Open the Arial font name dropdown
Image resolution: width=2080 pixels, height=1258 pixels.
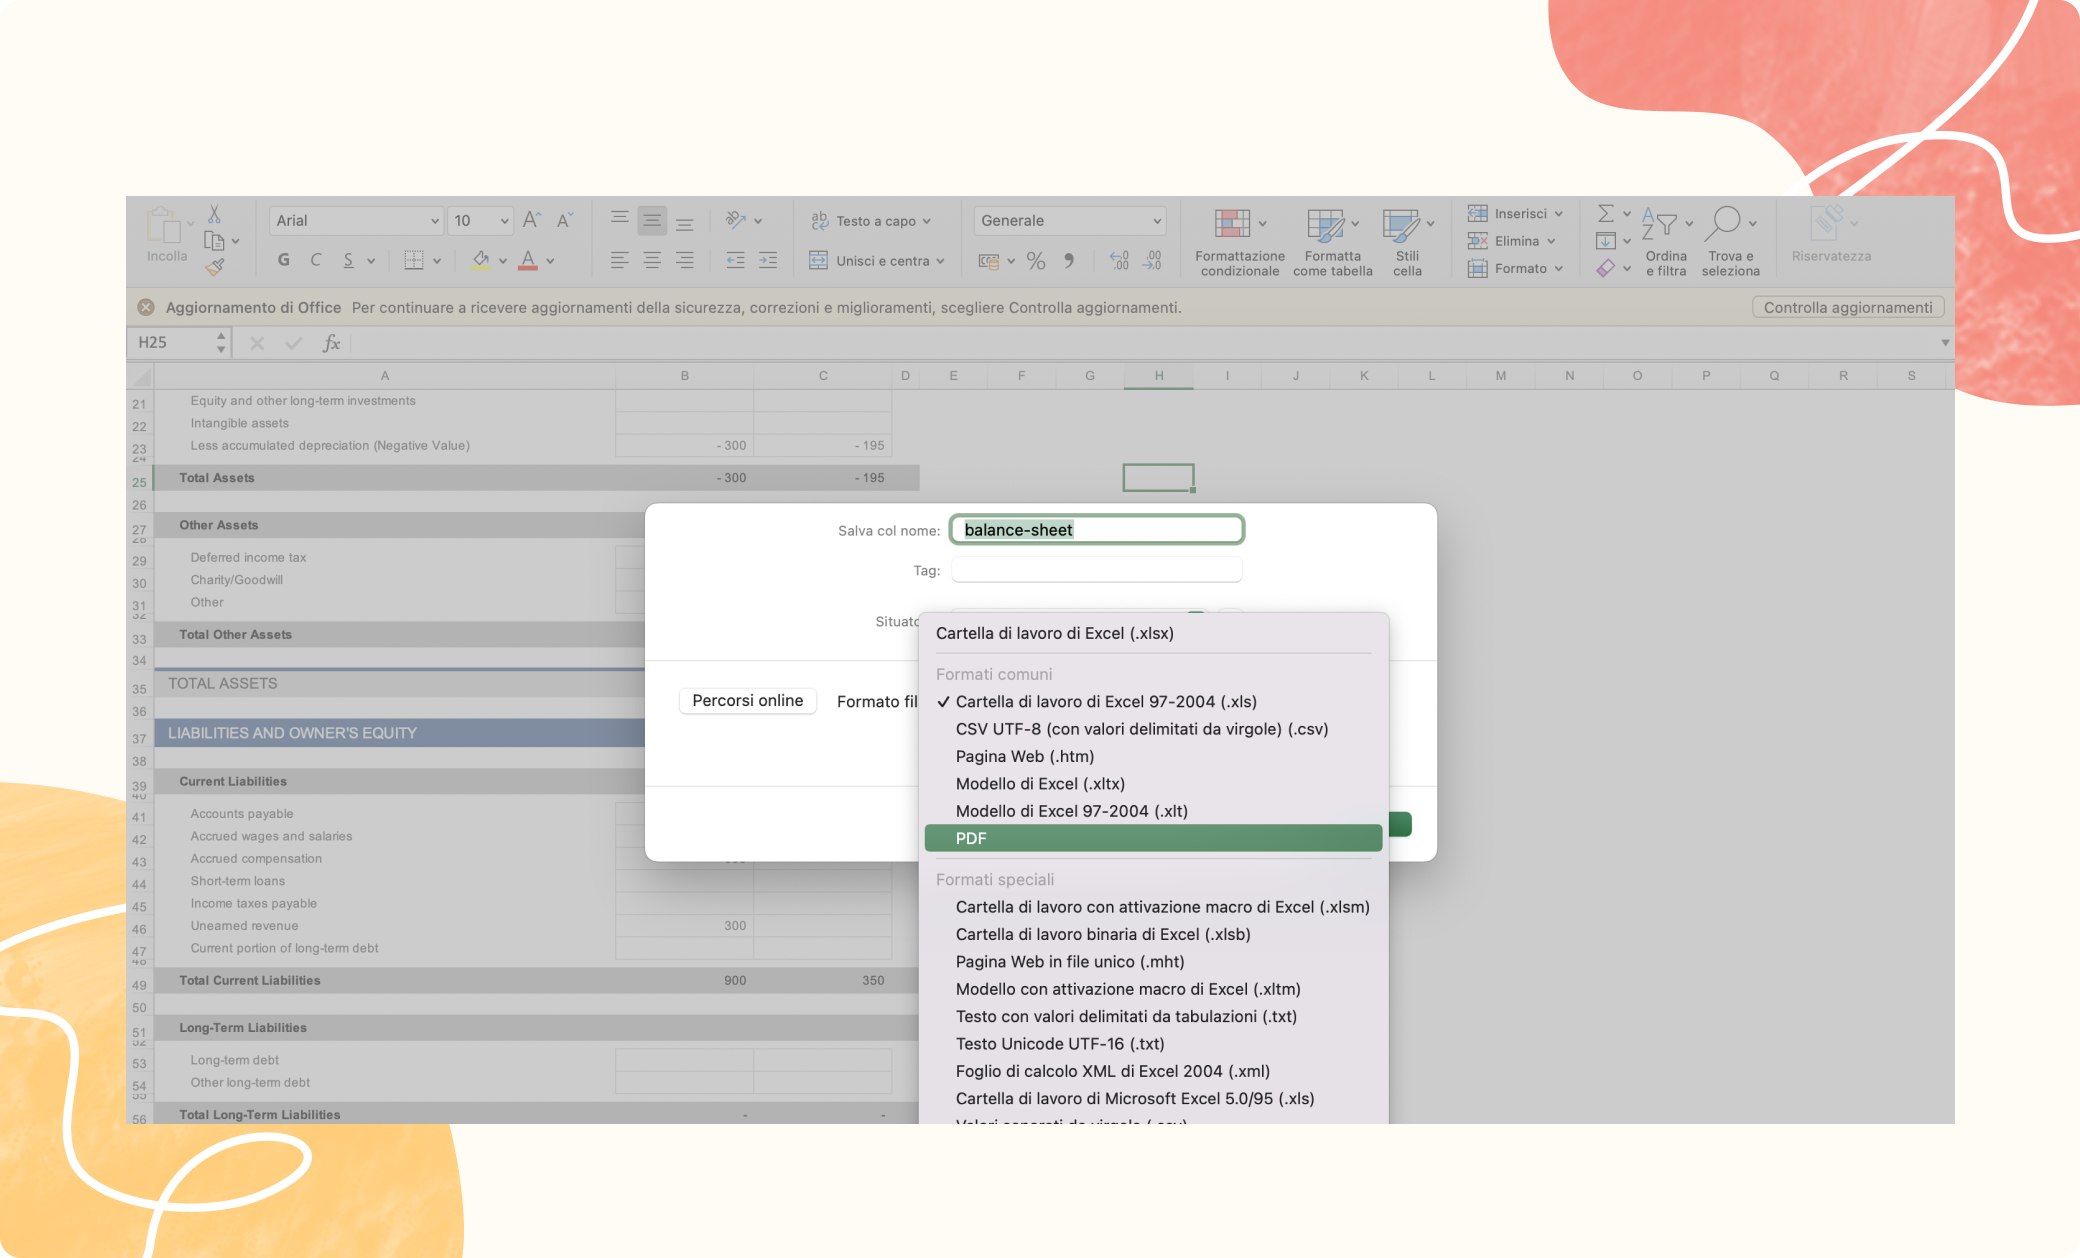[434, 221]
